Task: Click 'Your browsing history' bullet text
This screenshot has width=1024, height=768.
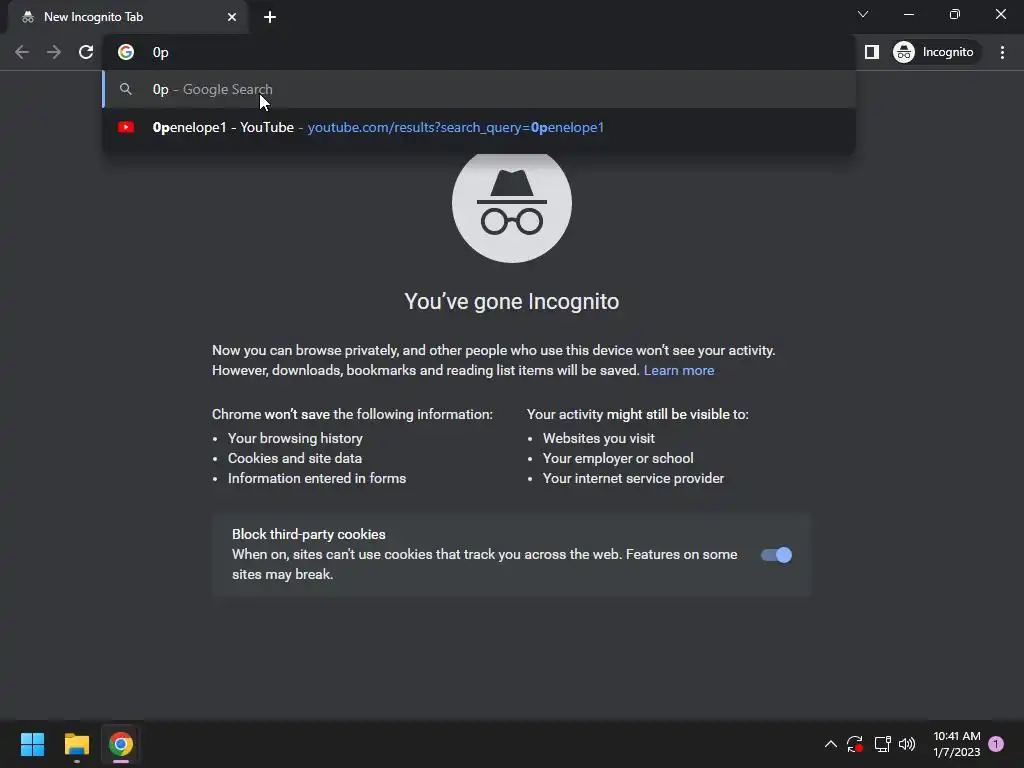Action: (x=295, y=438)
